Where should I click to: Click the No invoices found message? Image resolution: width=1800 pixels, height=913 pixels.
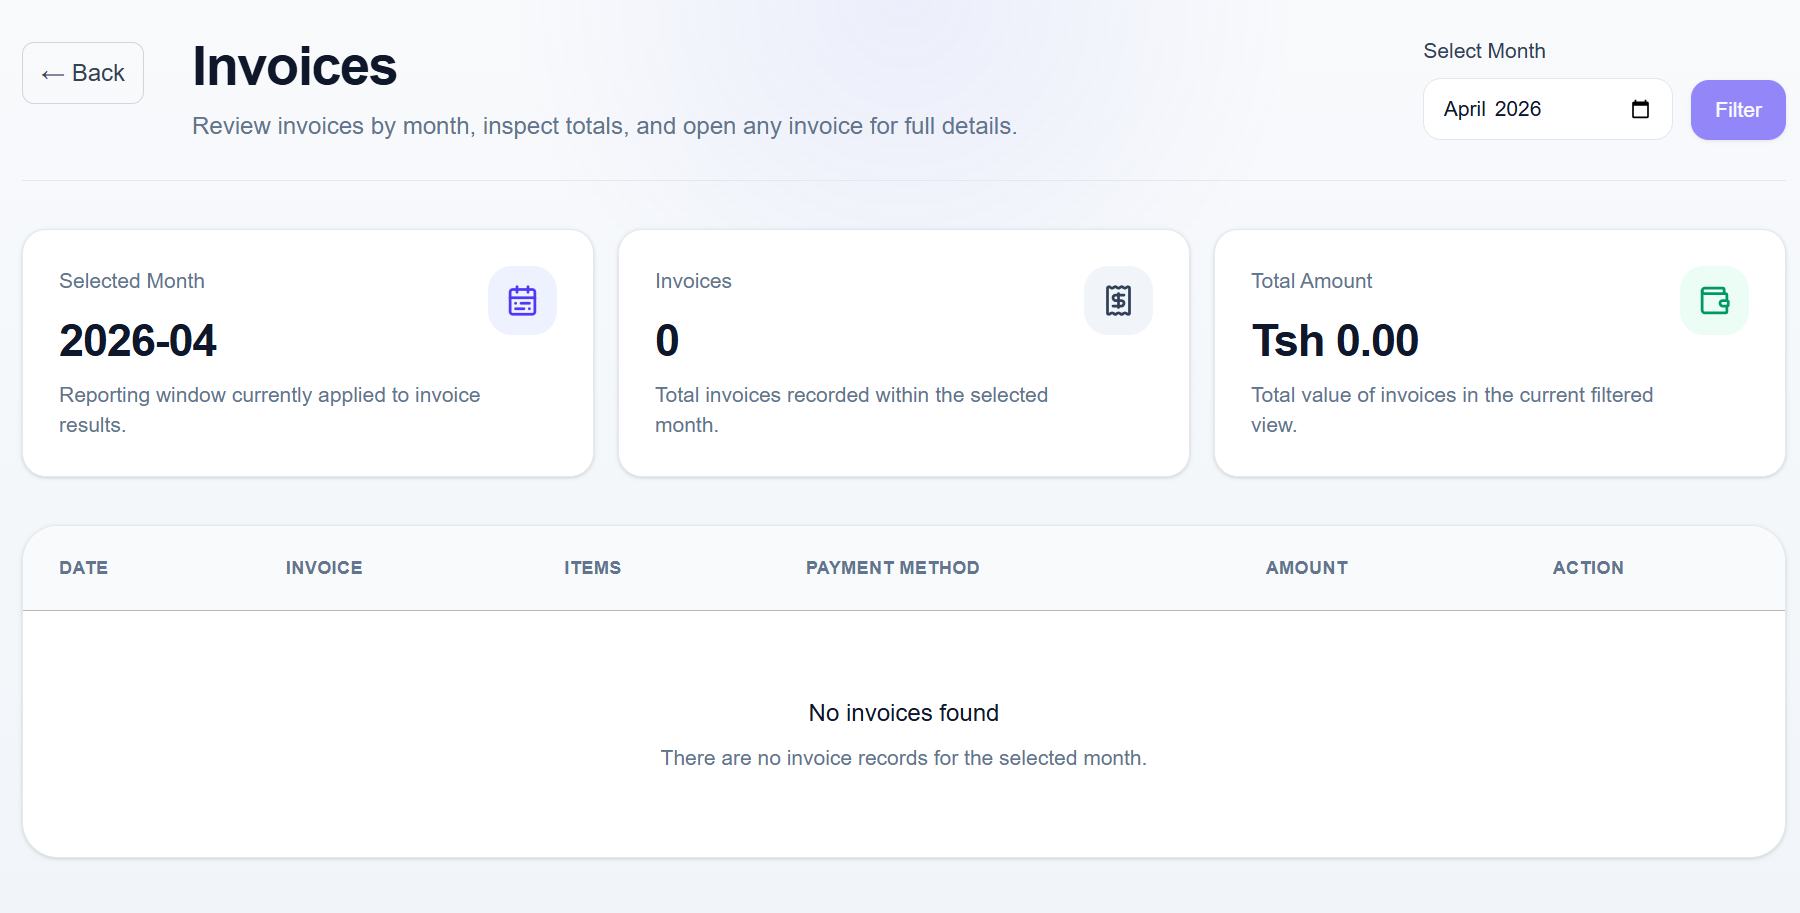pos(904,713)
